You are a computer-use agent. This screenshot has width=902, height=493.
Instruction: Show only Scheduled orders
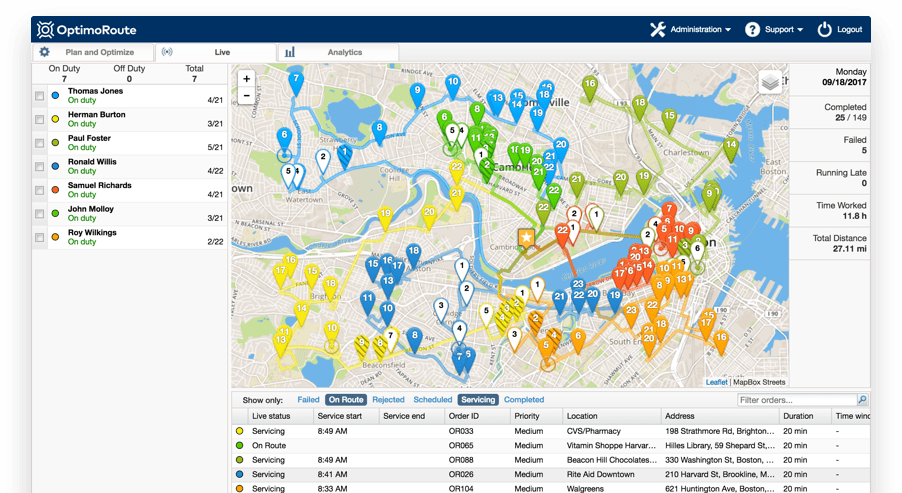point(433,399)
